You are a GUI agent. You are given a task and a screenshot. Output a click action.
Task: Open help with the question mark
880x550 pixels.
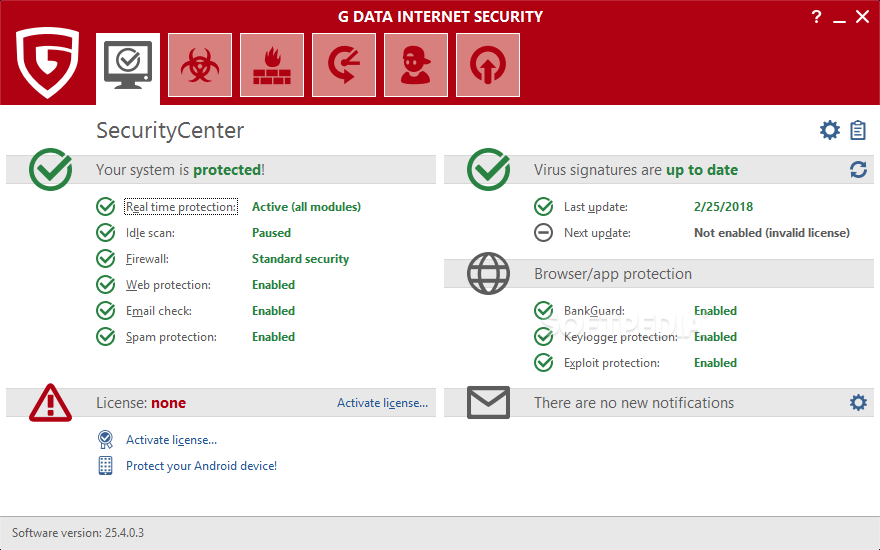click(817, 17)
